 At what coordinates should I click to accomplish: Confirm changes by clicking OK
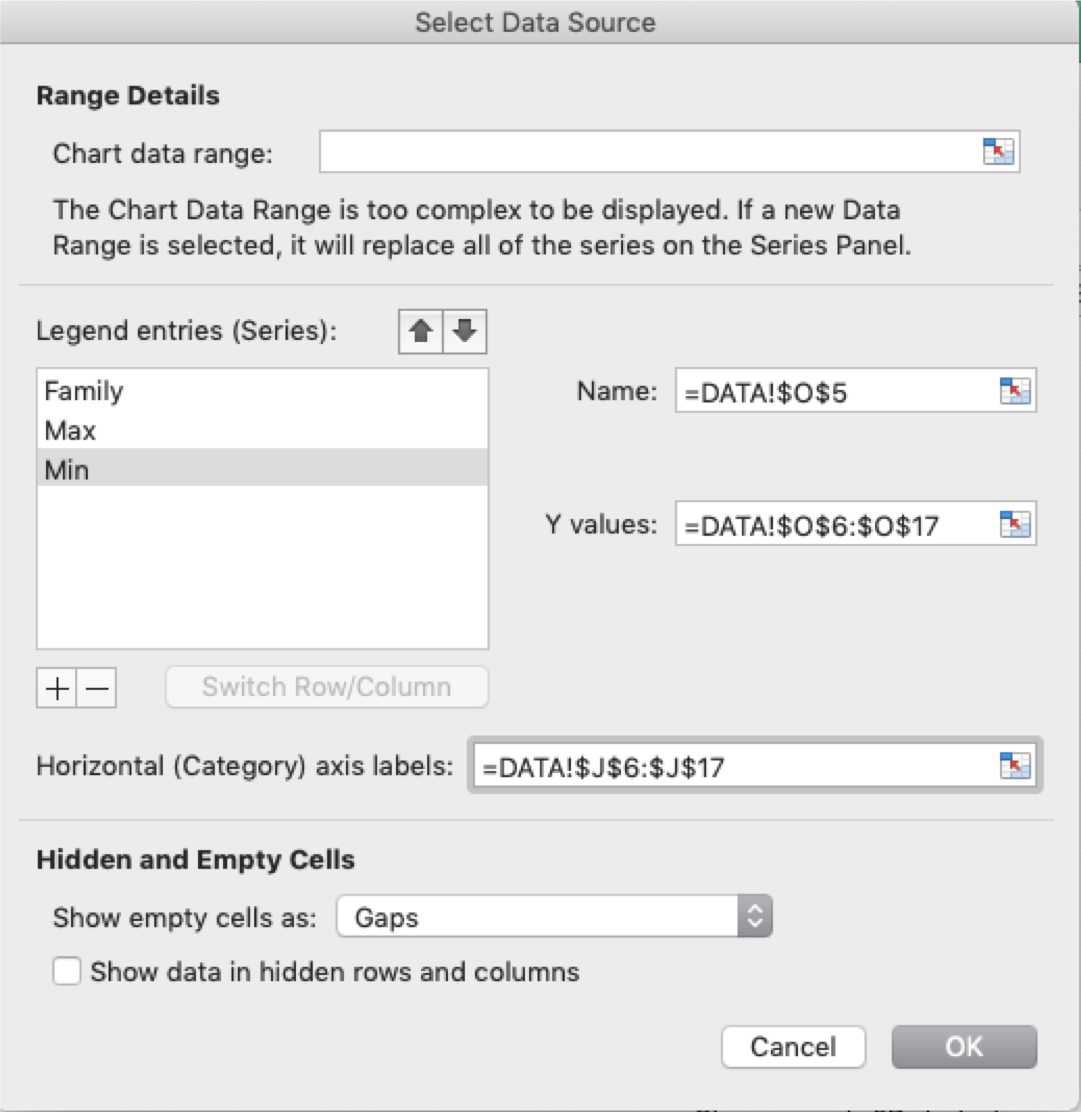pyautogui.click(x=963, y=1046)
